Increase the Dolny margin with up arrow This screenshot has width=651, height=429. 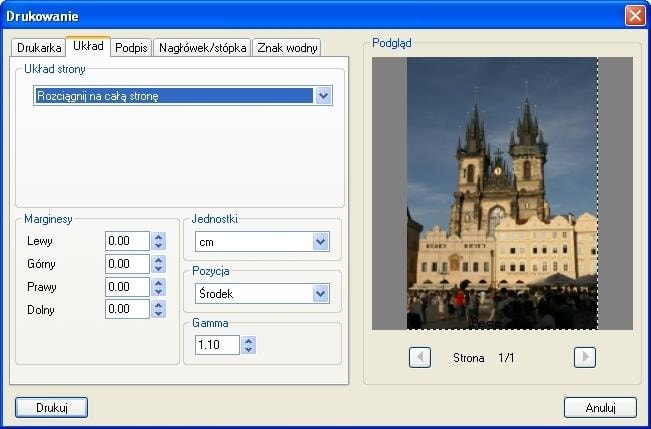click(158, 305)
